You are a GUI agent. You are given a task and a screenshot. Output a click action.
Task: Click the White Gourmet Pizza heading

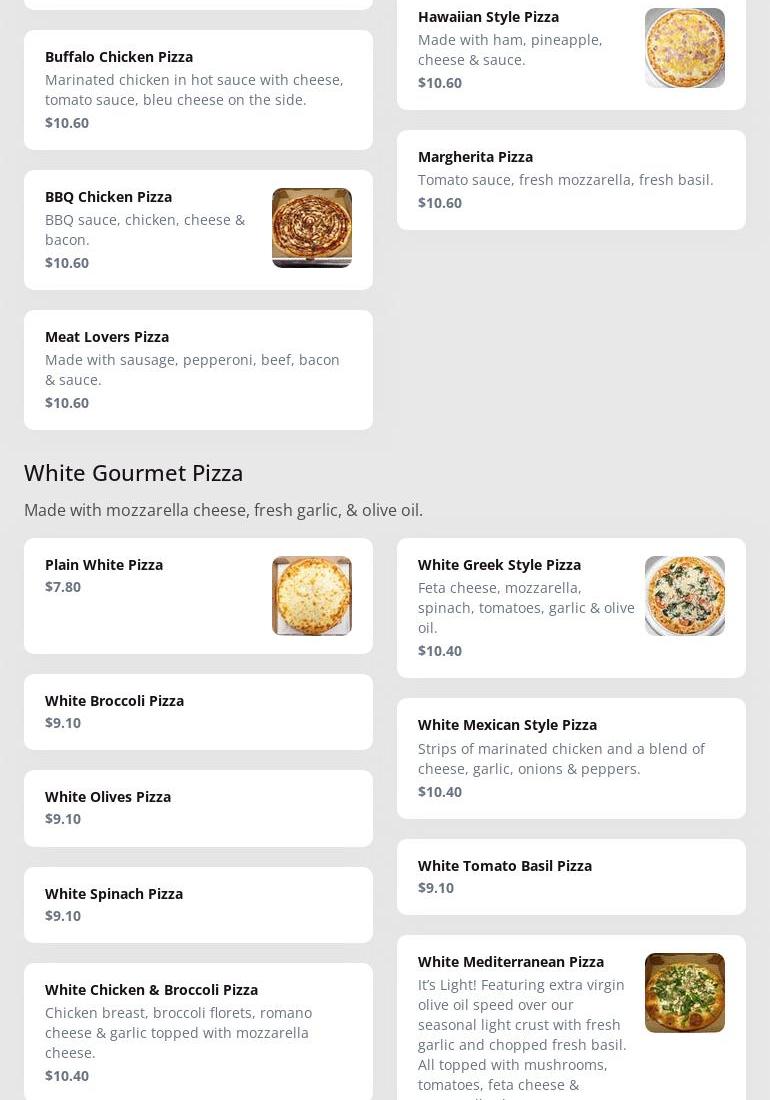coord(134,473)
